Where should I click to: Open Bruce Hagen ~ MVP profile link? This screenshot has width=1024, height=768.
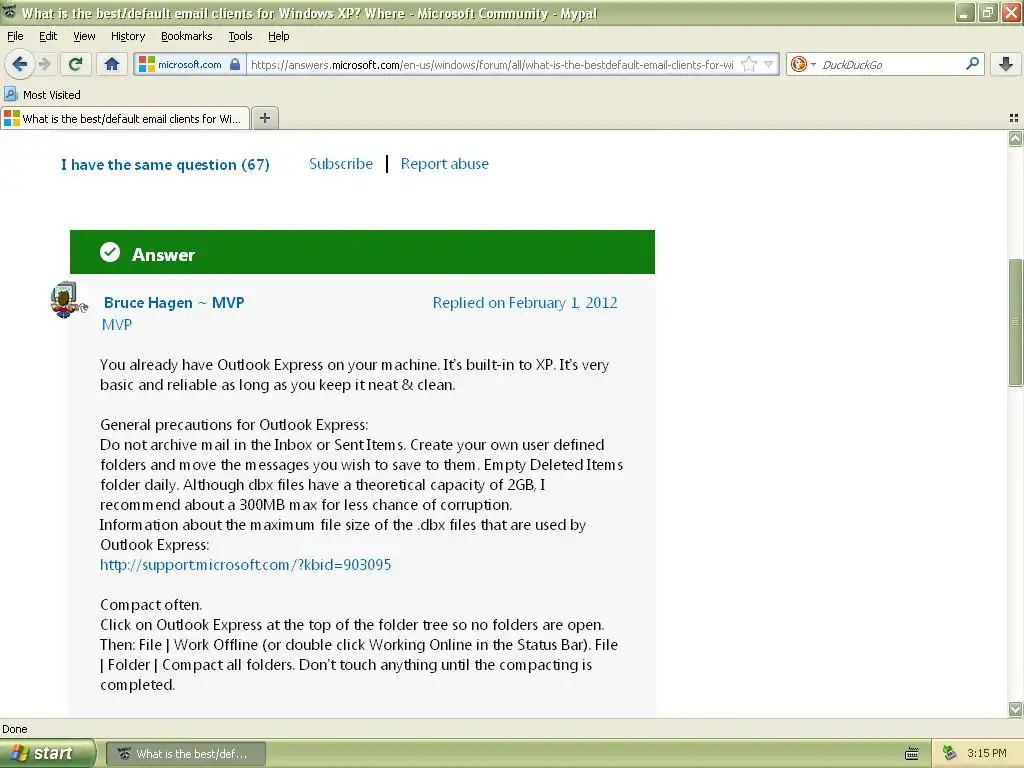click(174, 303)
